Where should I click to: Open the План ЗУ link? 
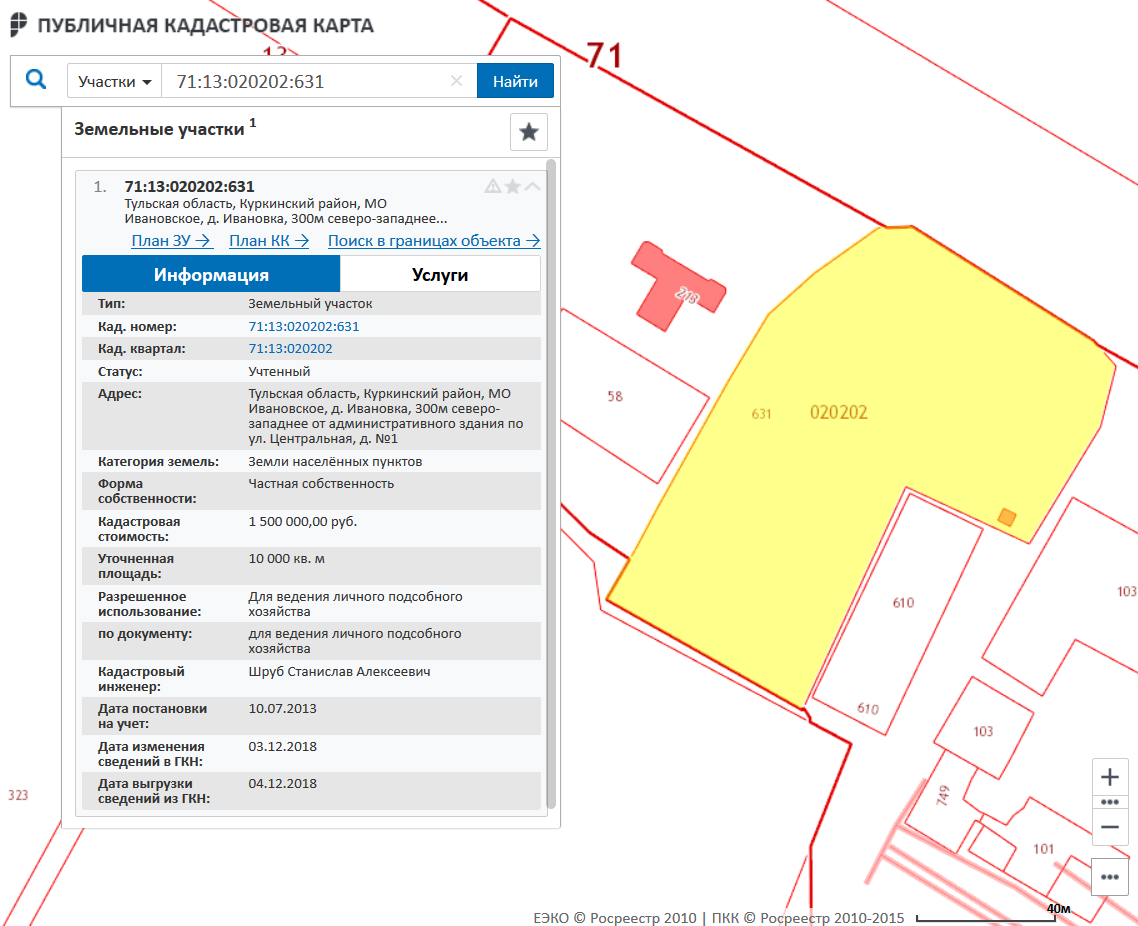pyautogui.click(x=172, y=241)
